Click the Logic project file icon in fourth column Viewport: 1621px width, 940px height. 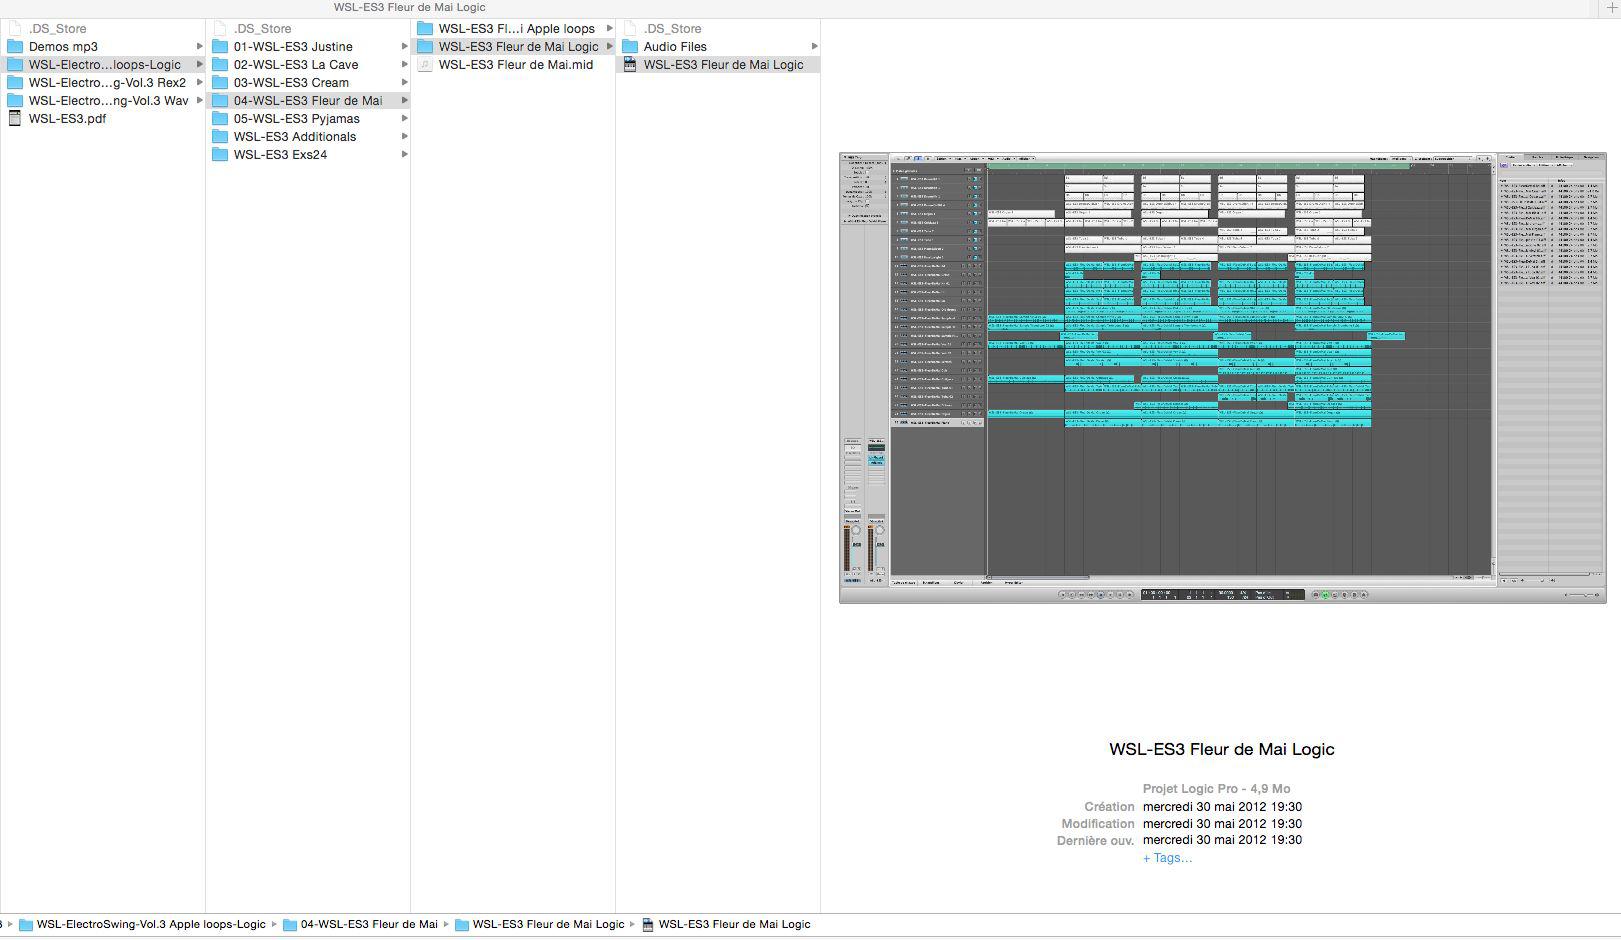(630, 65)
